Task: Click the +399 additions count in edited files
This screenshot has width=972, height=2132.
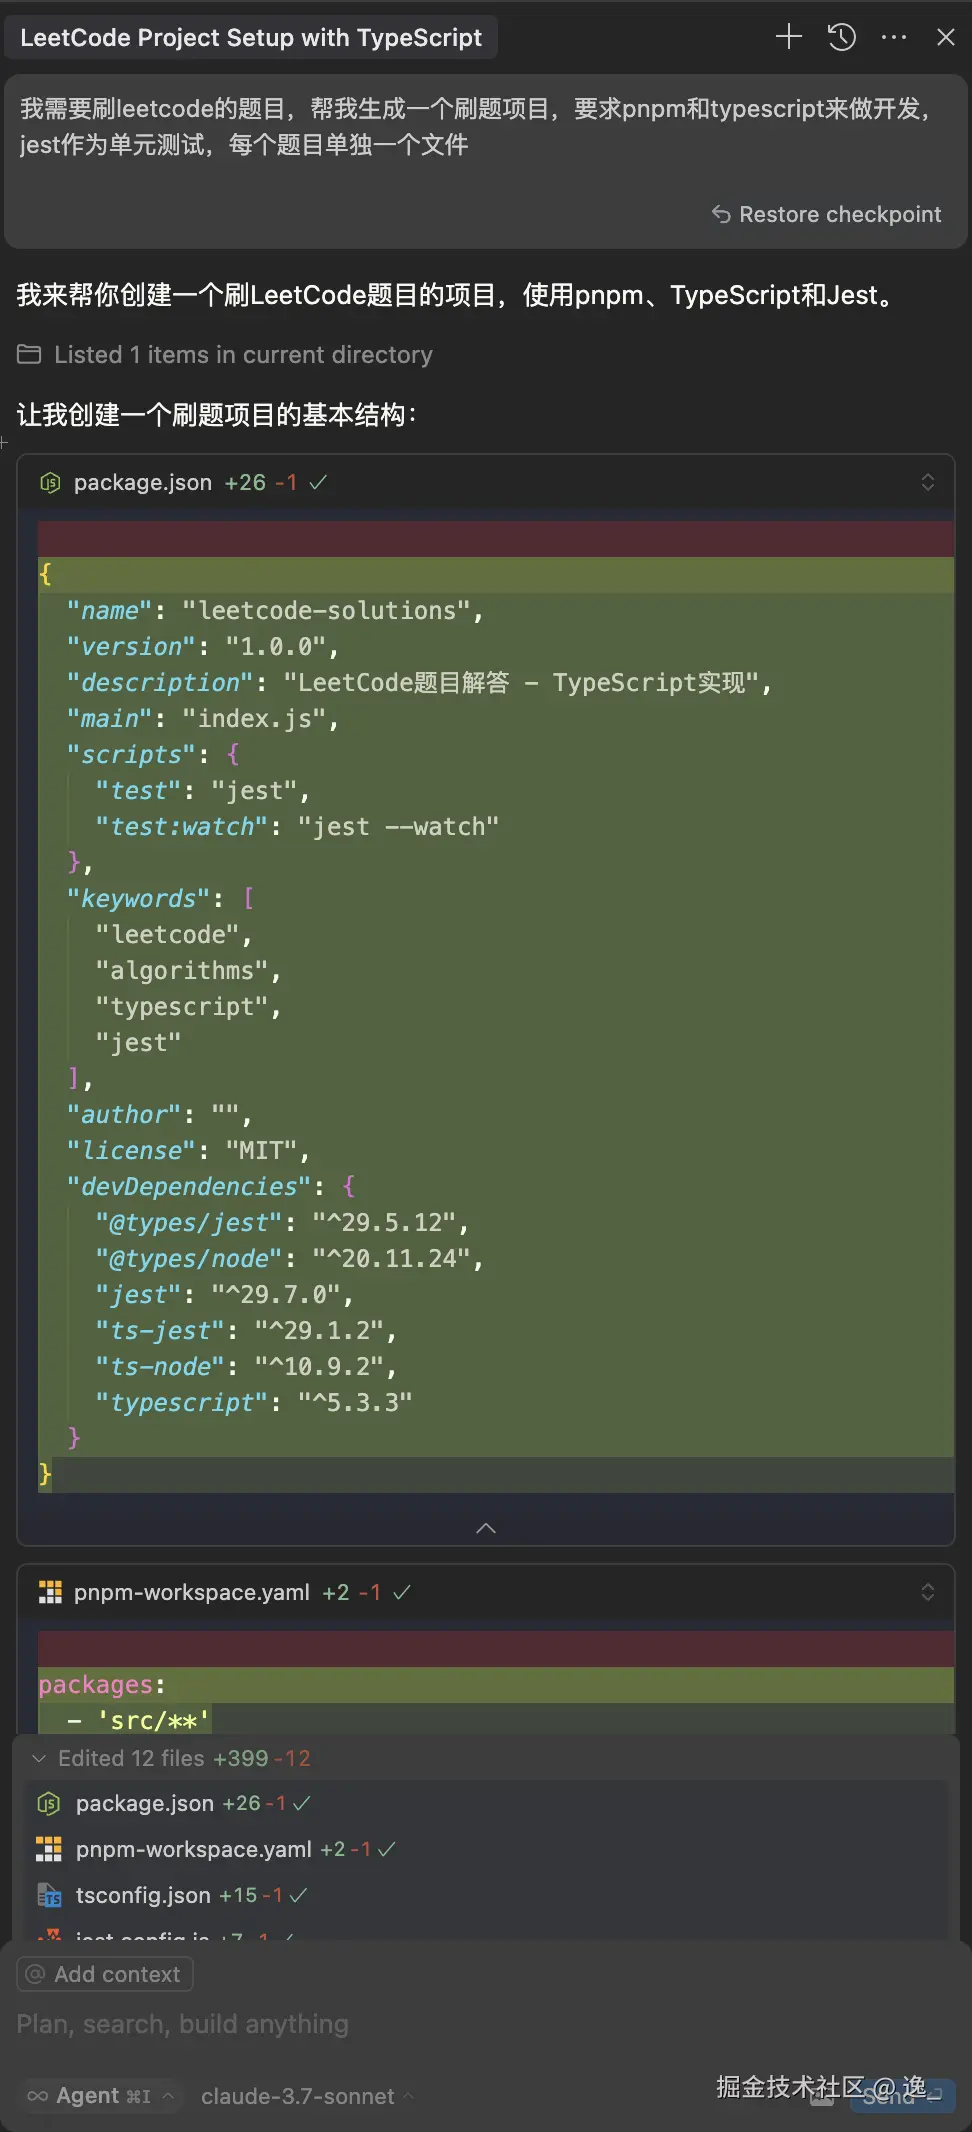Action: tap(240, 1758)
